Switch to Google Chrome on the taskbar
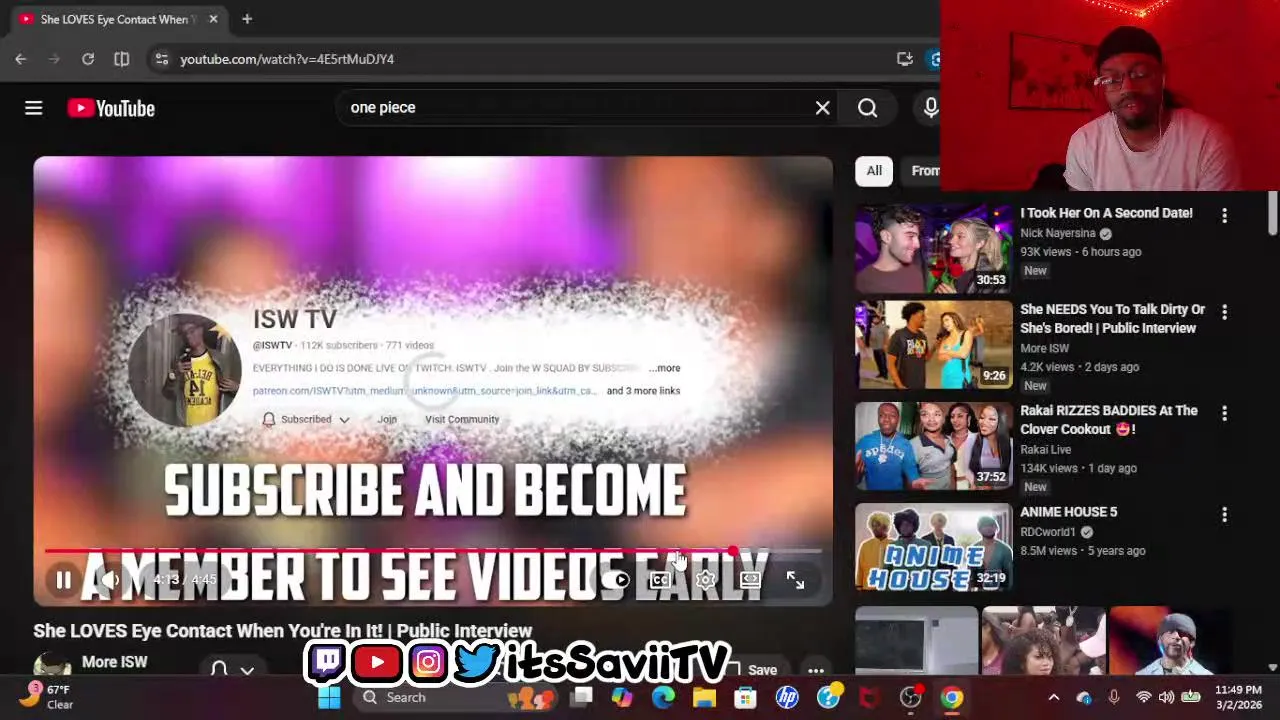The image size is (1280, 720). 951,697
